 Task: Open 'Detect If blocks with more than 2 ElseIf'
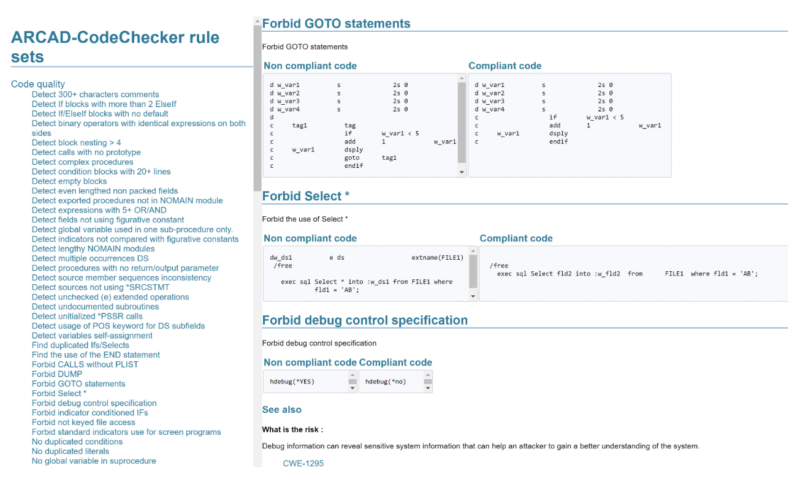pos(104,104)
